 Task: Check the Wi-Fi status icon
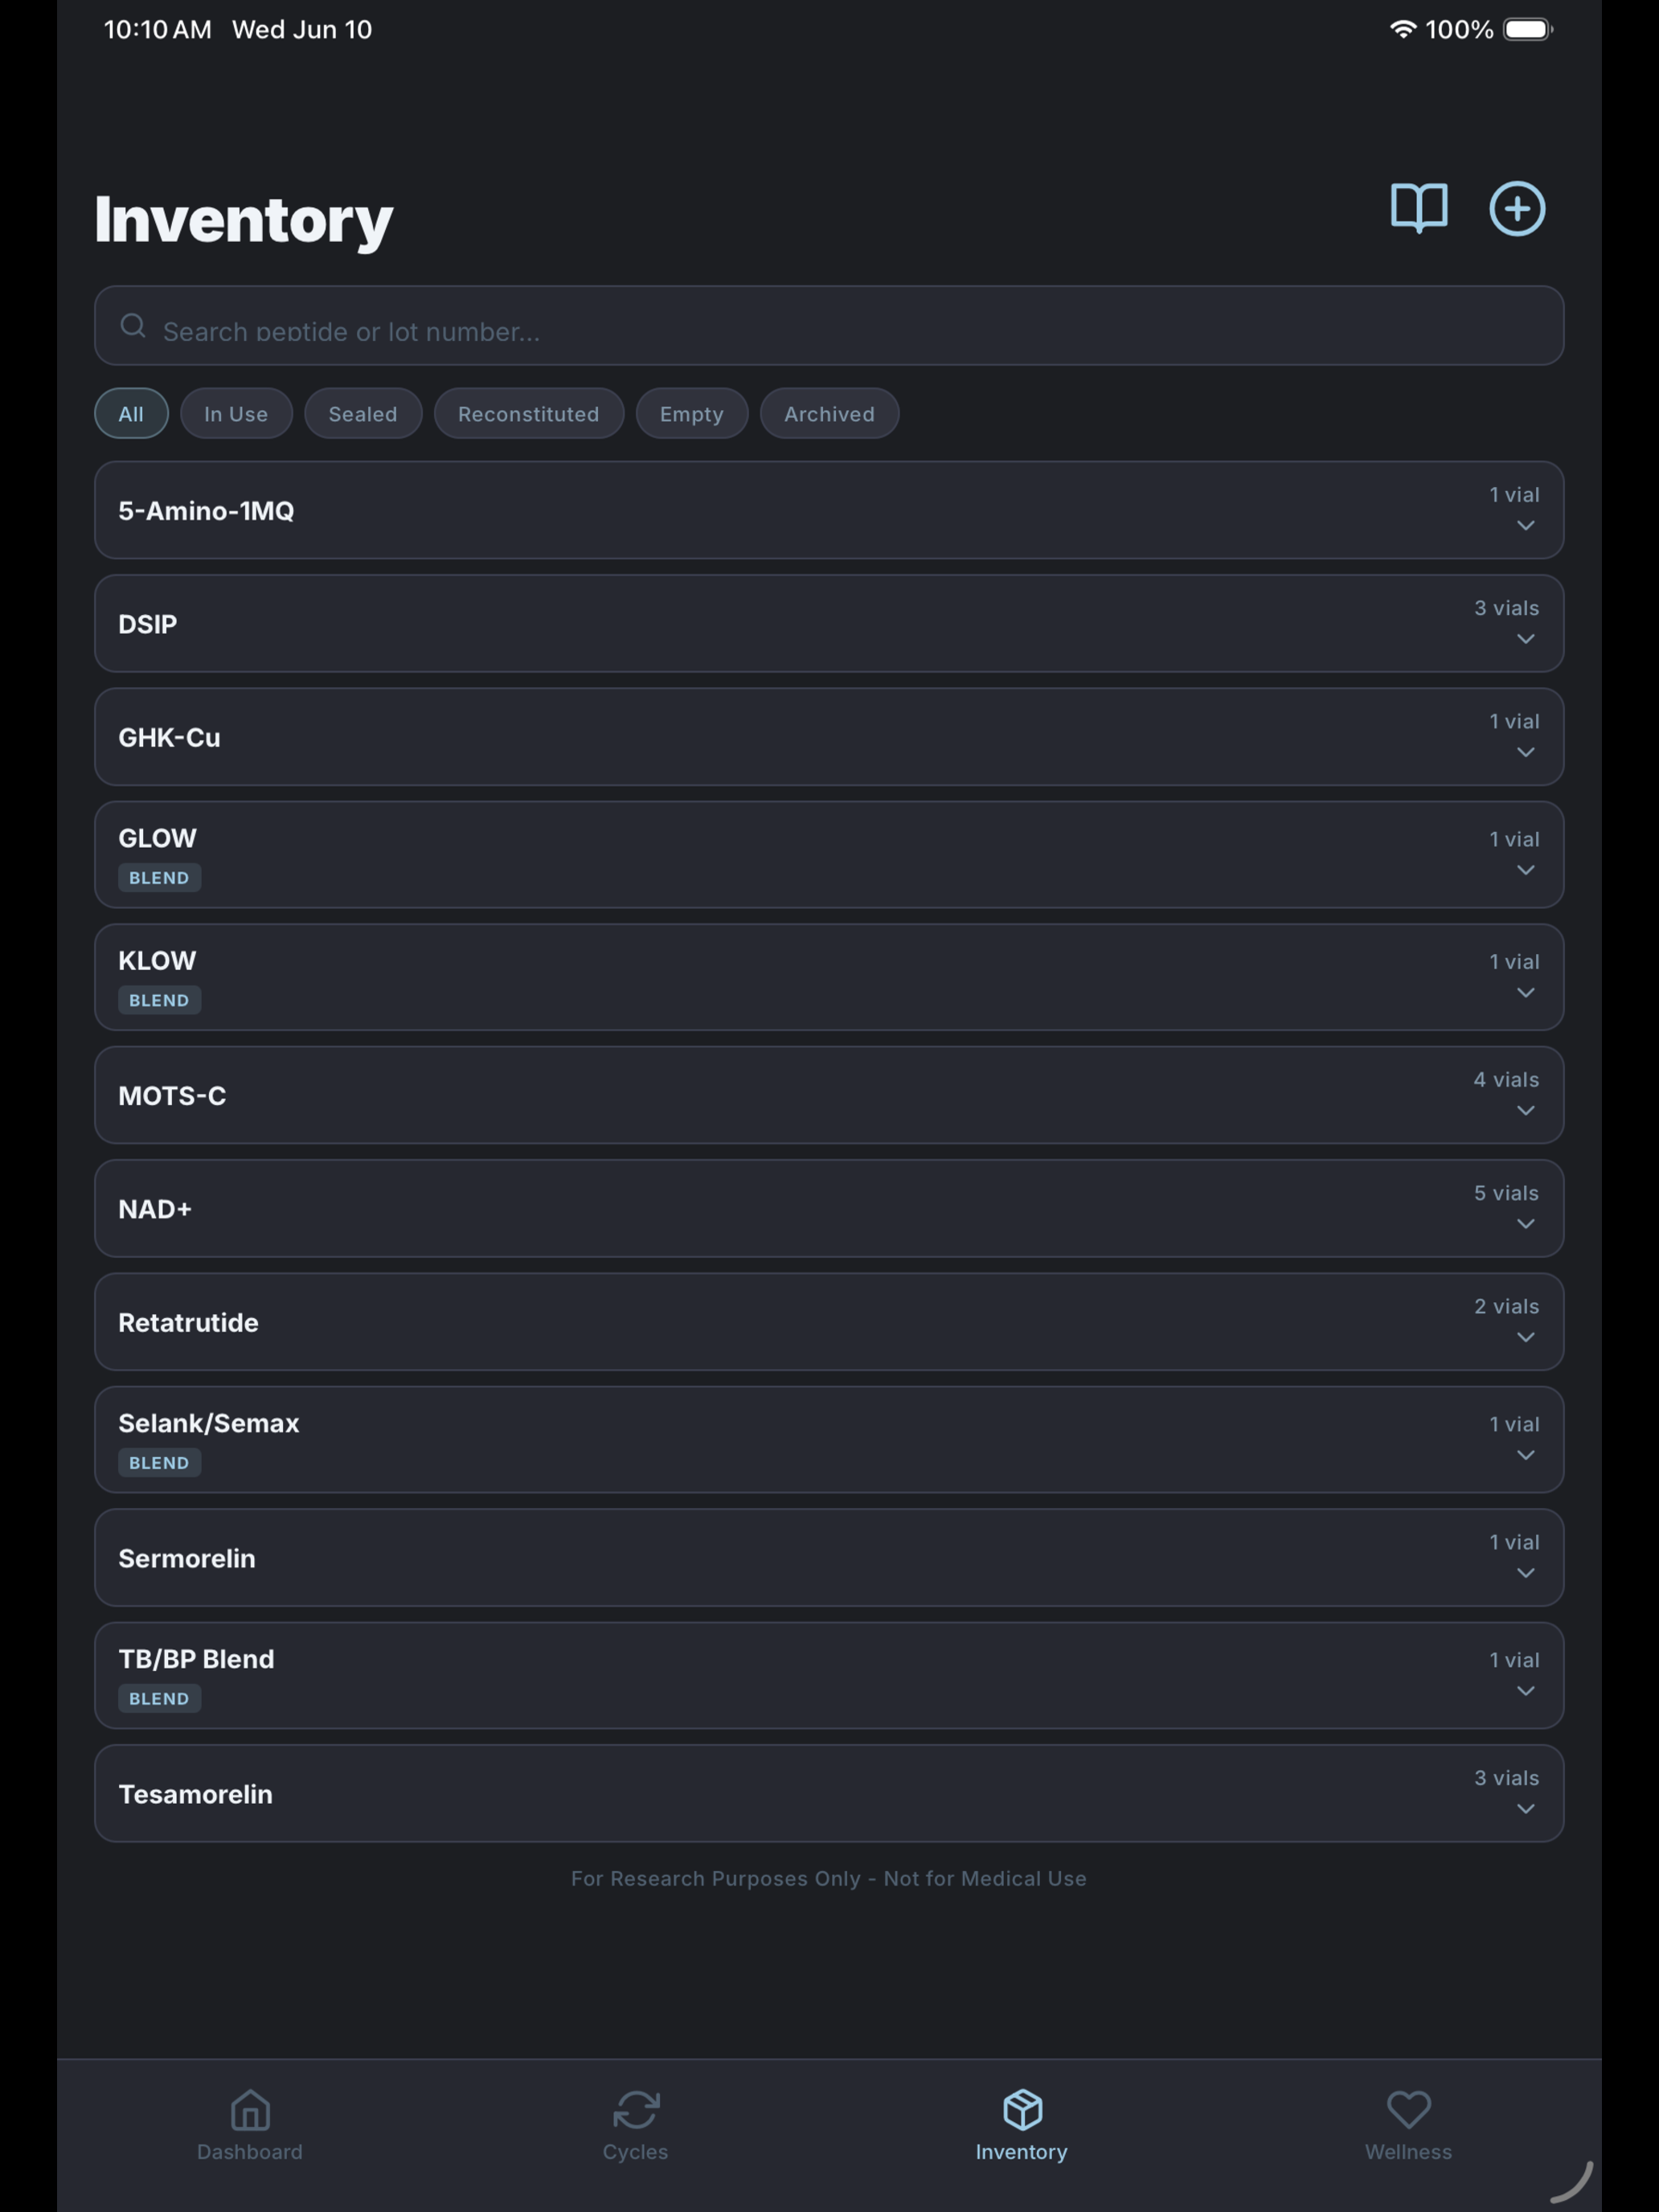pyautogui.click(x=1403, y=29)
